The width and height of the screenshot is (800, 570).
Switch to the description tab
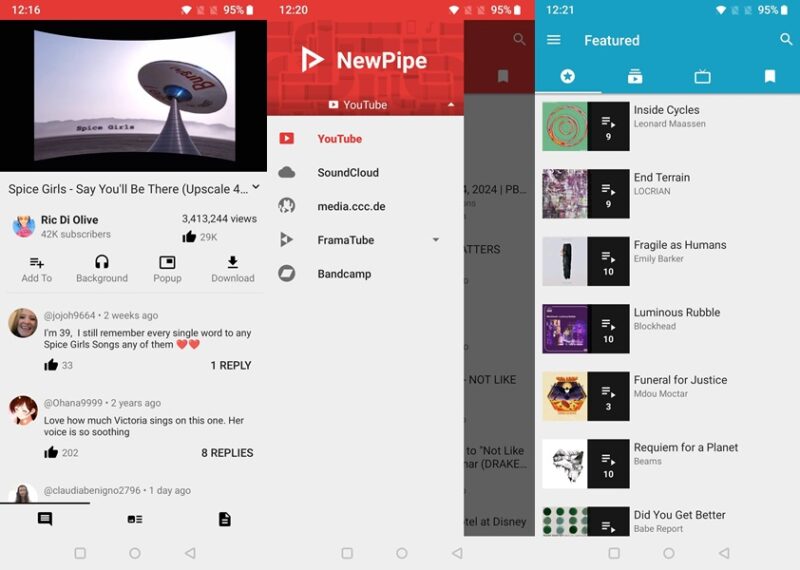coord(224,519)
